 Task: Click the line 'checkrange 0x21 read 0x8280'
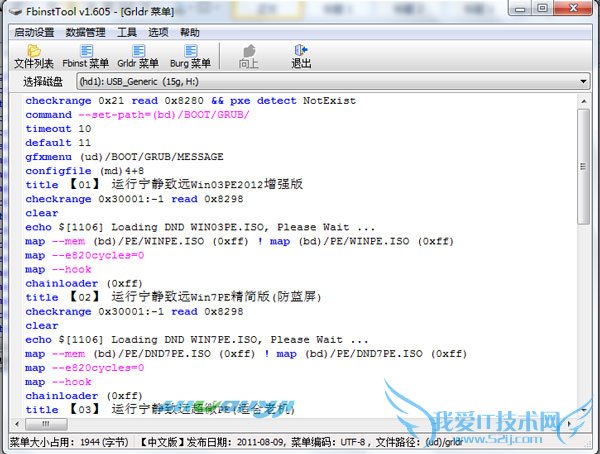tap(191, 101)
